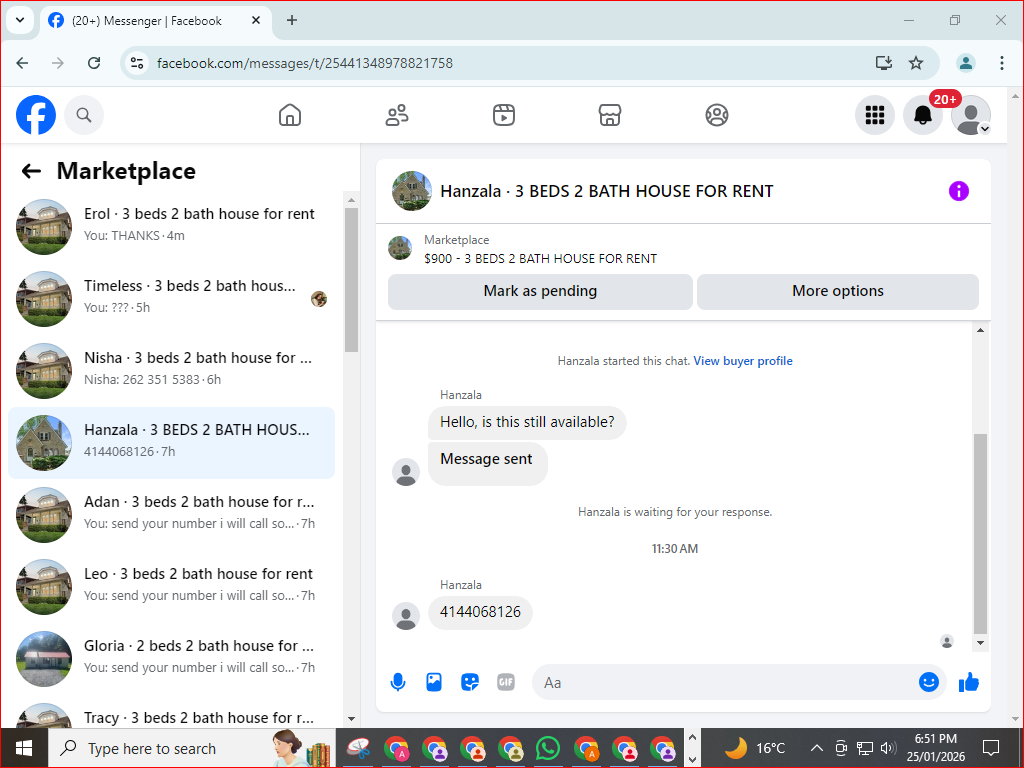Open Nisha conversation in list
Viewport: 1024px width, 768px height.
click(171, 370)
